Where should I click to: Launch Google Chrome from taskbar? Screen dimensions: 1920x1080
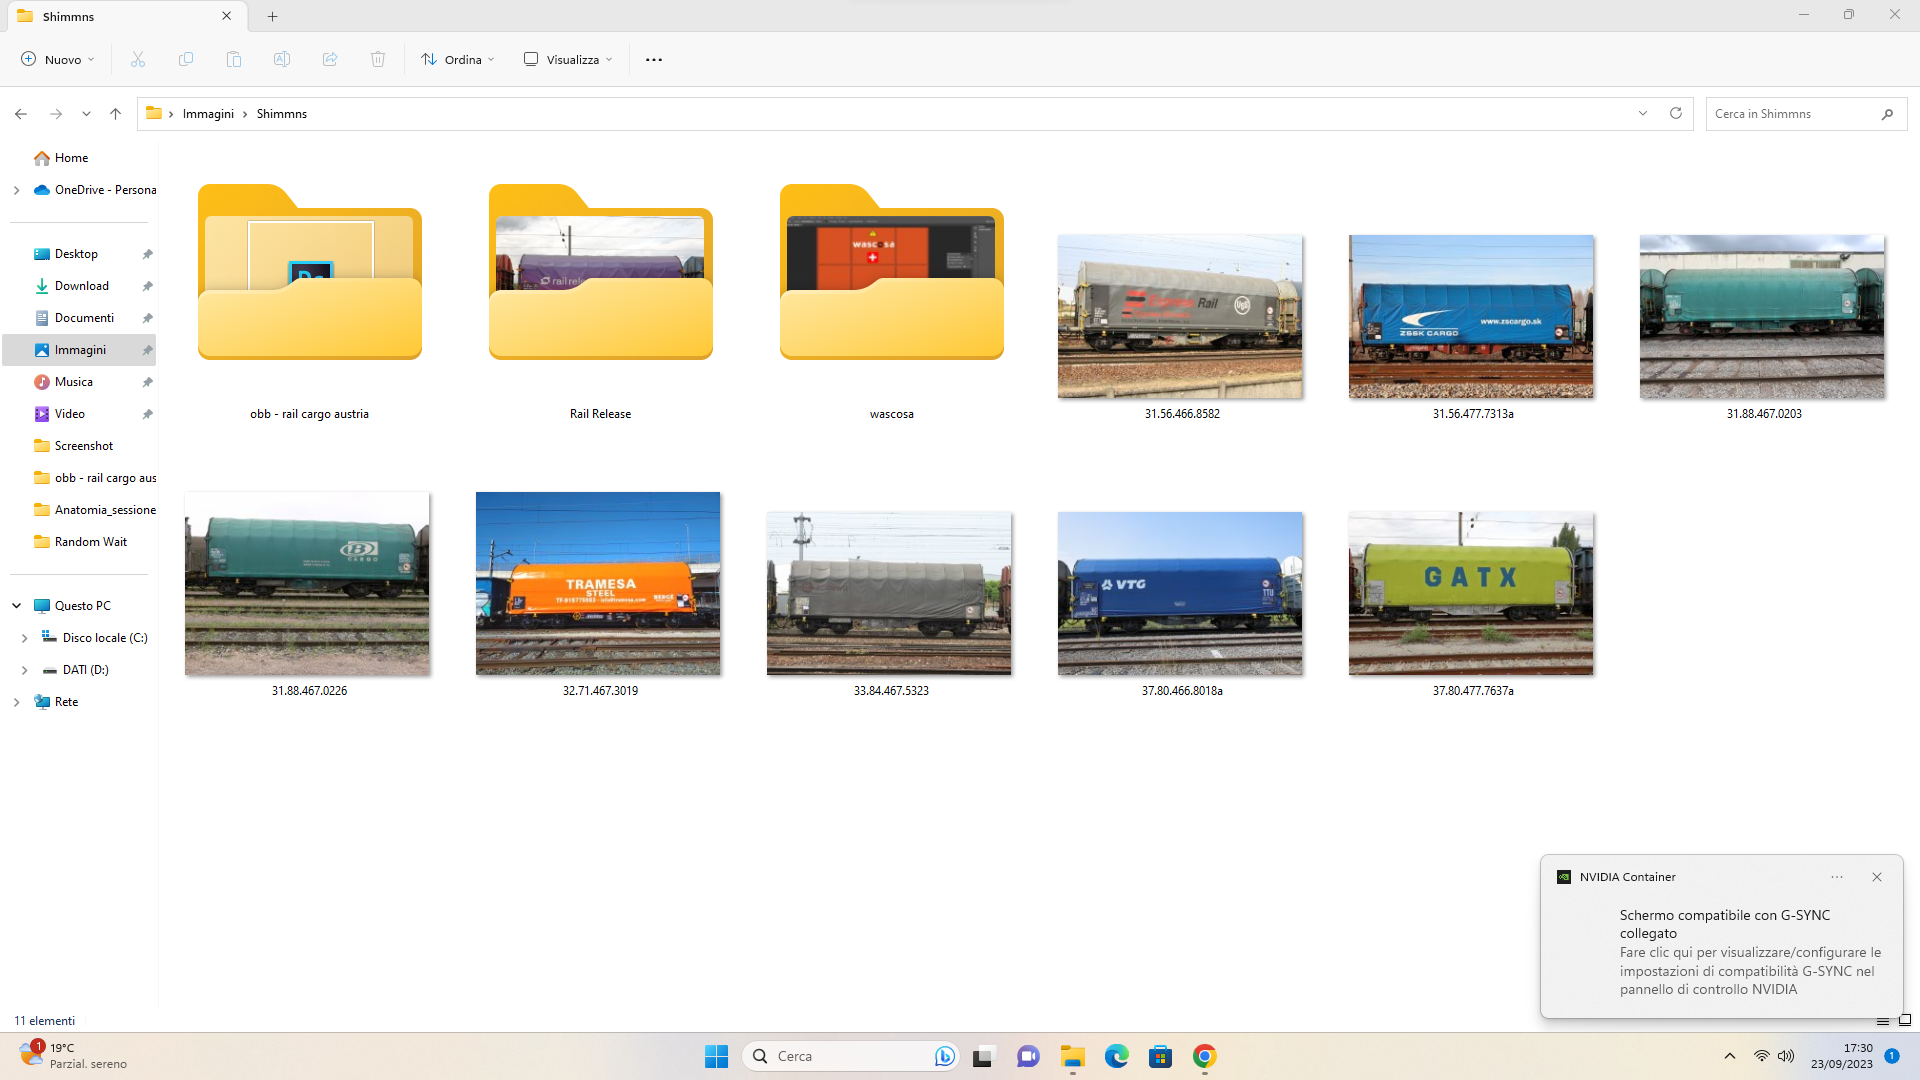pos(1205,1056)
